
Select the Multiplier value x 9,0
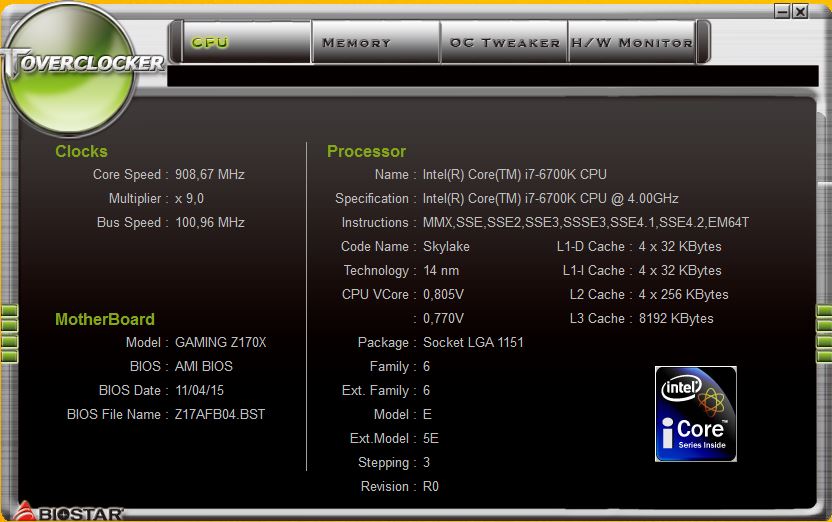[189, 199]
